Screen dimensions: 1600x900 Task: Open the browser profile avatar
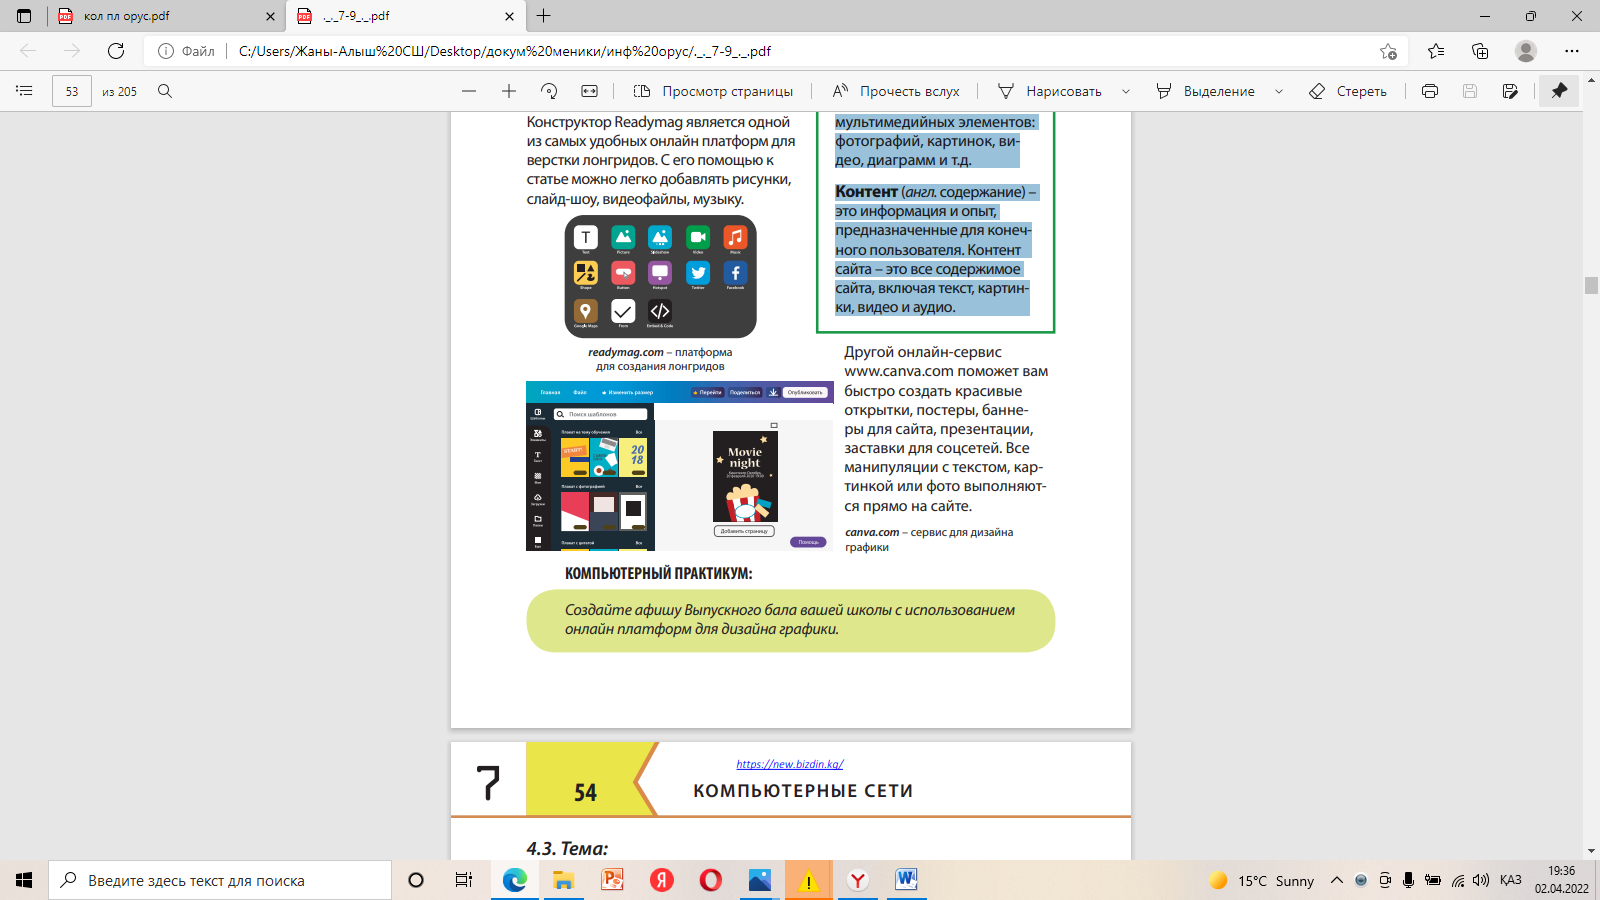[1526, 51]
